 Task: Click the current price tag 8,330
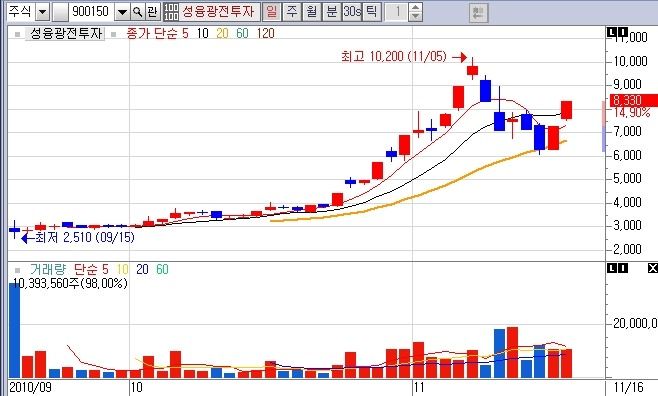634,100
